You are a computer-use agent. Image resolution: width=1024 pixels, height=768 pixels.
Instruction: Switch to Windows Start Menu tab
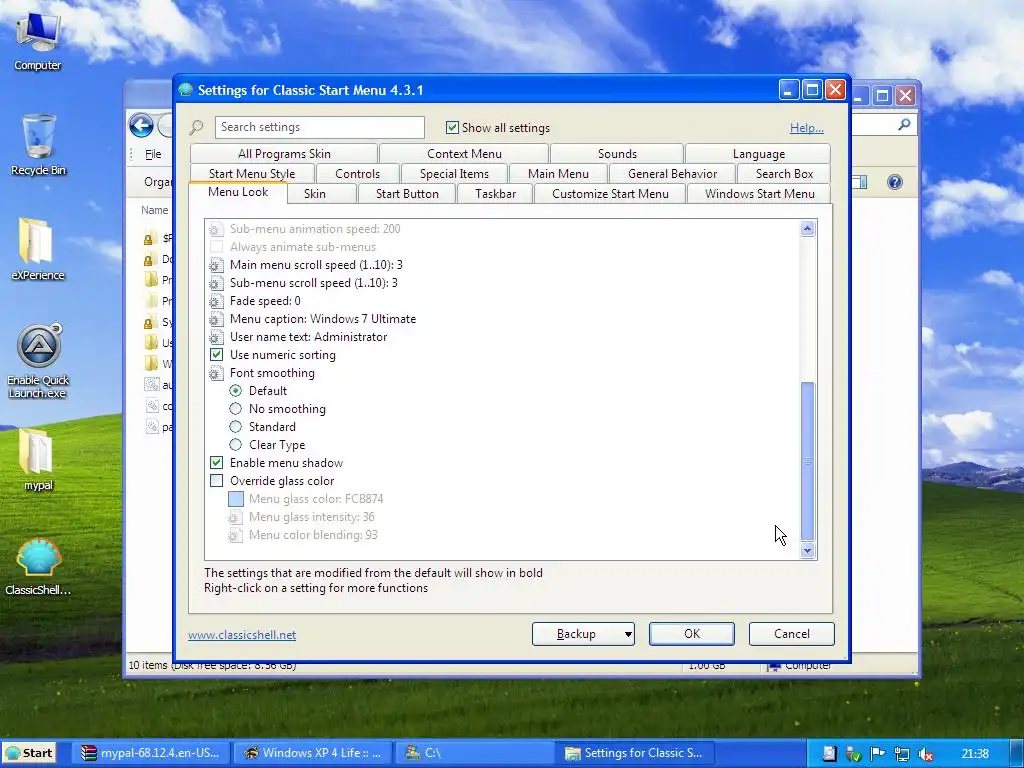click(x=760, y=194)
